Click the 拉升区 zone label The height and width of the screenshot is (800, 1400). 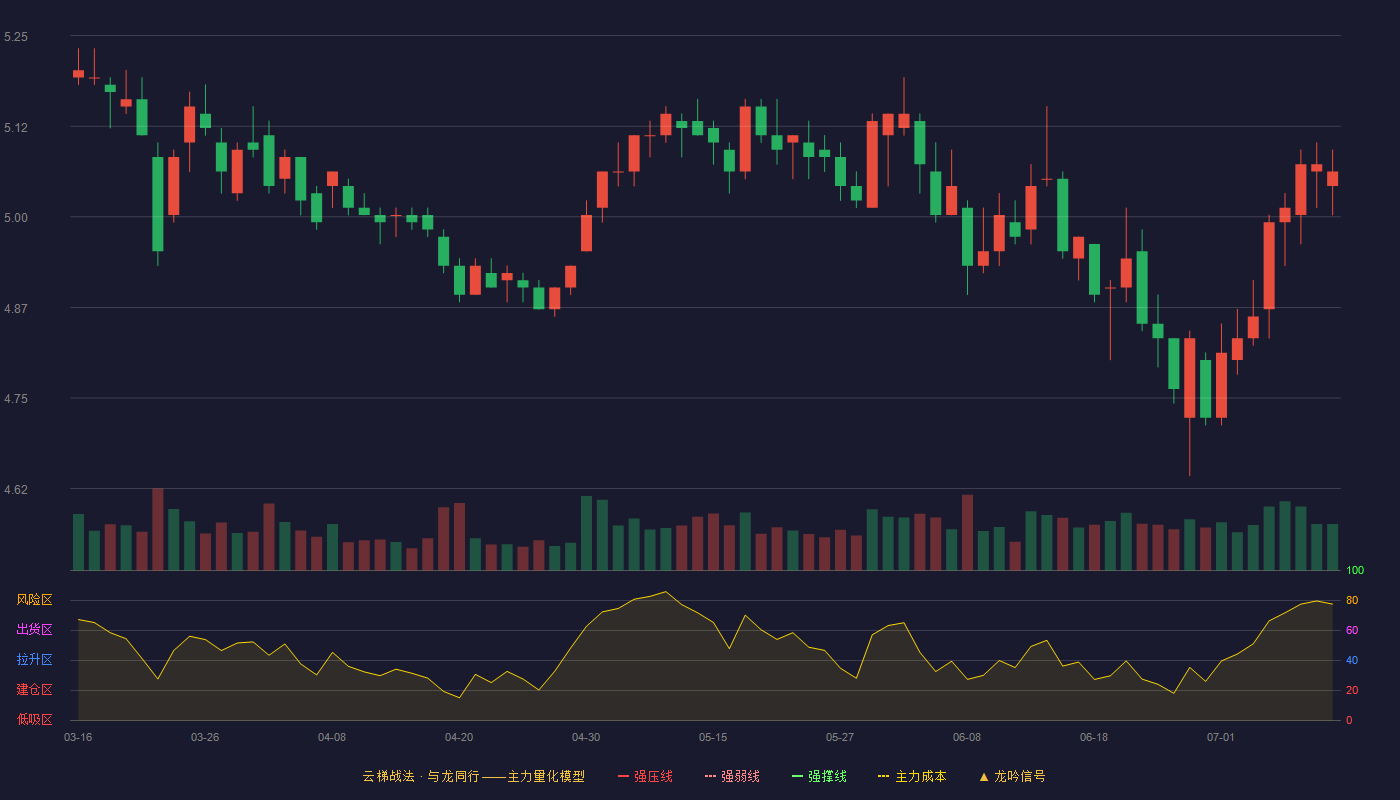[x=34, y=660]
